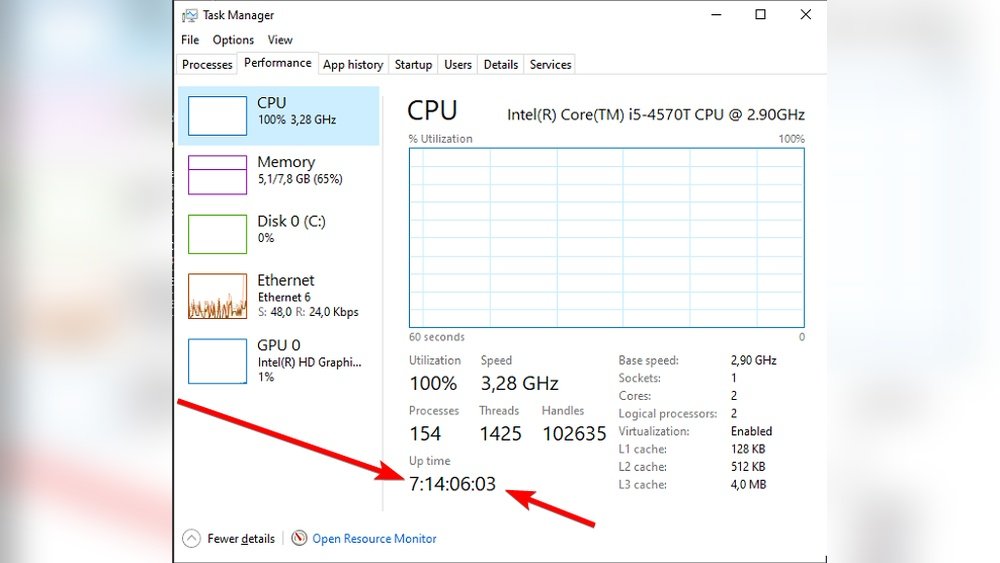Go to the Startup tab
This screenshot has width=1000, height=563.
(413, 65)
